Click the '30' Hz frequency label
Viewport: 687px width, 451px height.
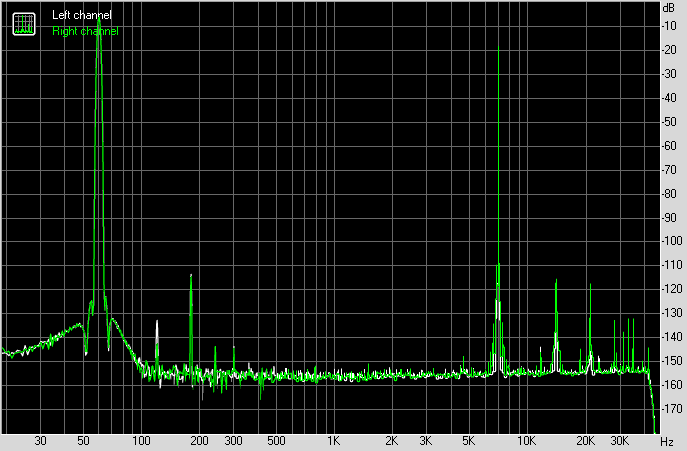(40, 440)
